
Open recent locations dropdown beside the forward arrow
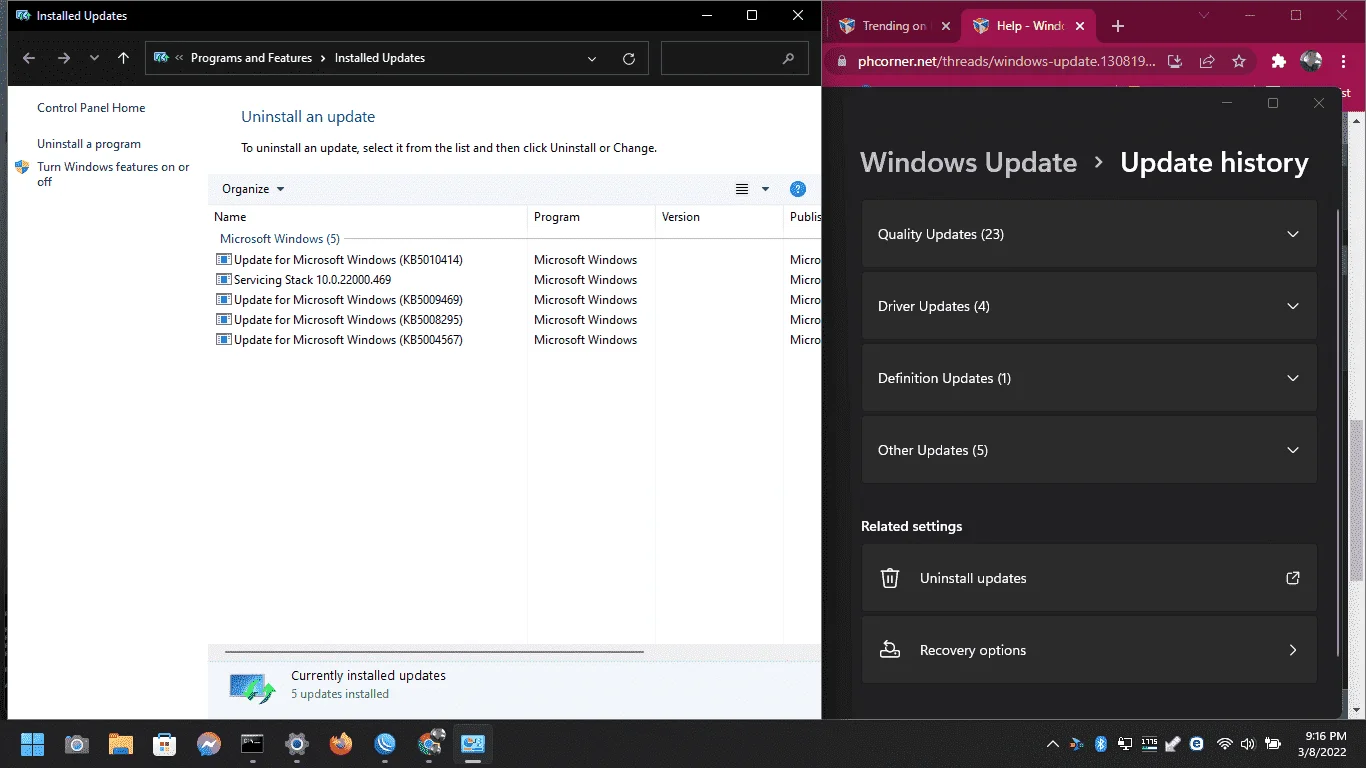point(94,58)
